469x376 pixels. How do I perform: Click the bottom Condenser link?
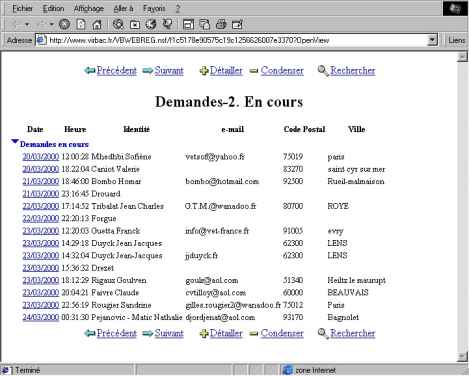click(282, 333)
